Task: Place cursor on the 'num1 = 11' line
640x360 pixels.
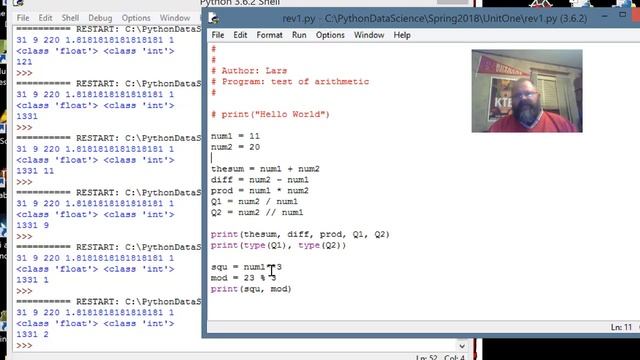Action: 236,136
